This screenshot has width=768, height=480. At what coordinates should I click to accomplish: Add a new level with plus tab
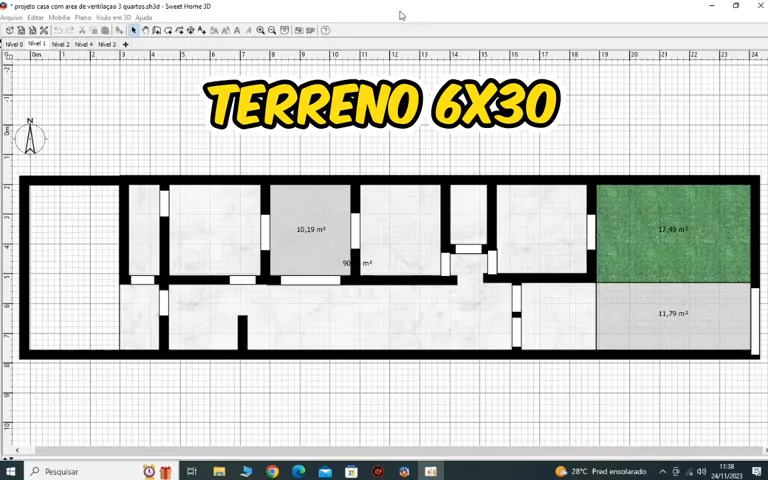tap(125, 44)
